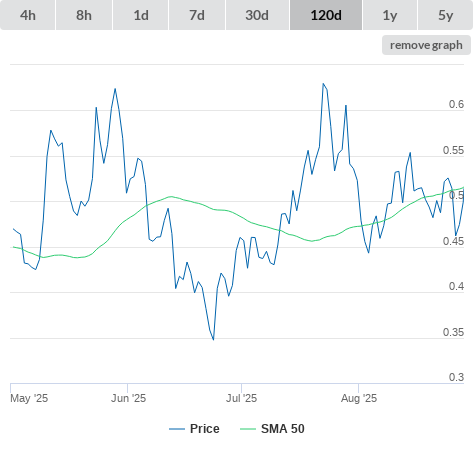Click the active 120d tab

click(326, 15)
